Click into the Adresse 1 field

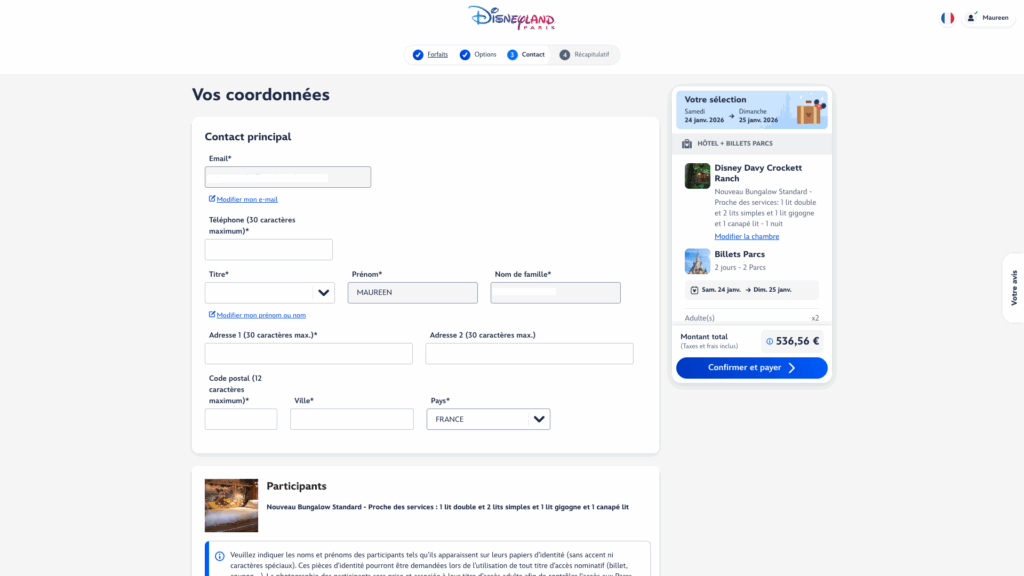point(308,354)
